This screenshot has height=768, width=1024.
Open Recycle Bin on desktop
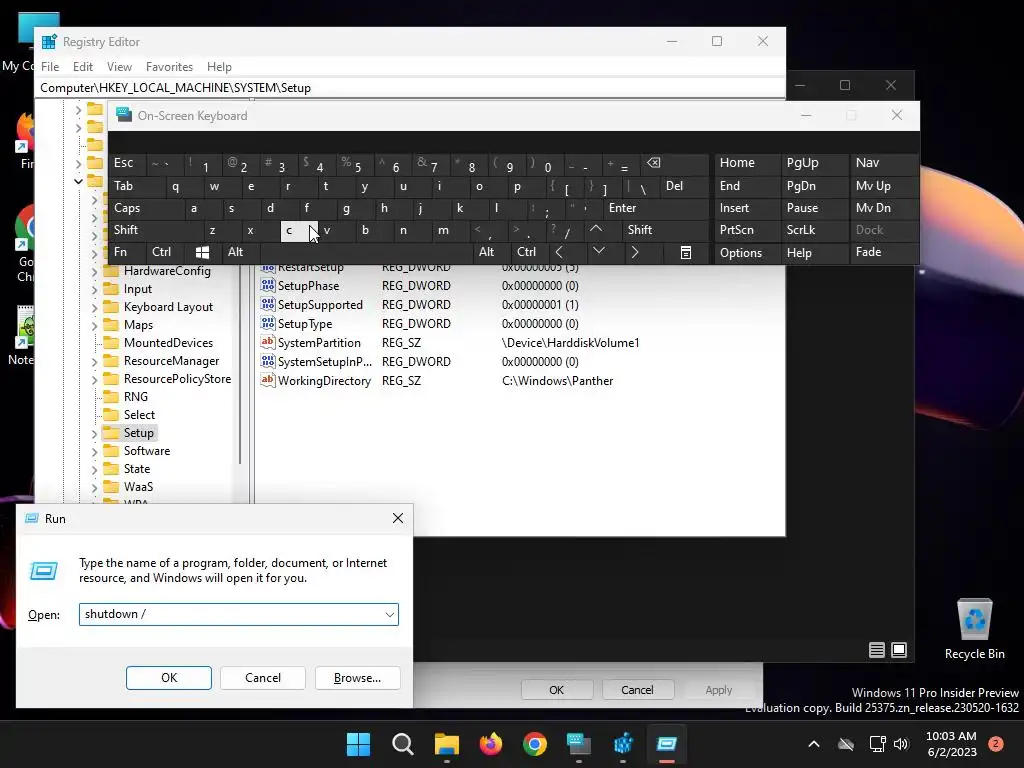point(974,628)
